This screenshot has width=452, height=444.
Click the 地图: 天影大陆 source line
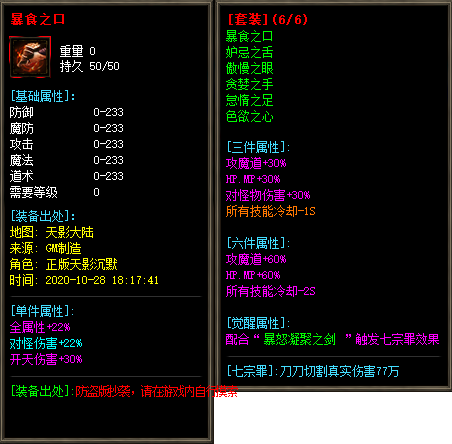coord(52,232)
